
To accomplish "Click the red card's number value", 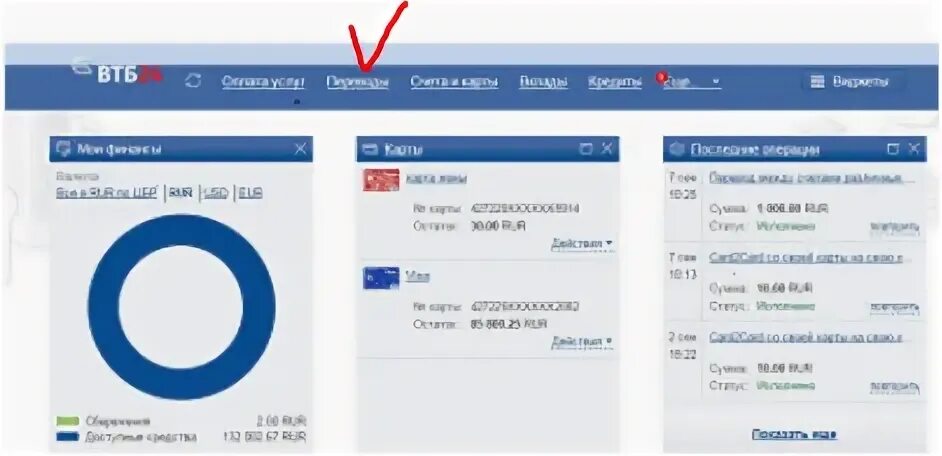I will (525, 209).
